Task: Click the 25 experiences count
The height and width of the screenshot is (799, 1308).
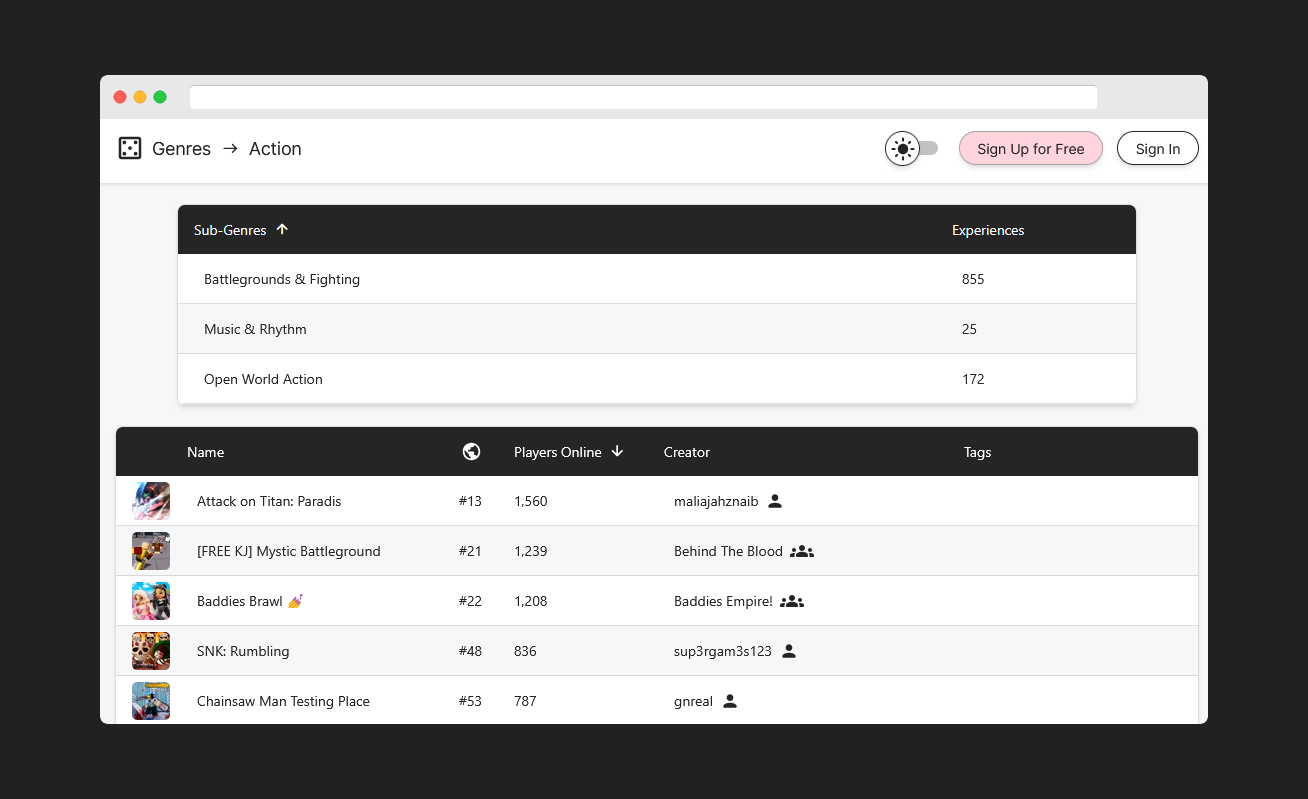Action: [969, 329]
